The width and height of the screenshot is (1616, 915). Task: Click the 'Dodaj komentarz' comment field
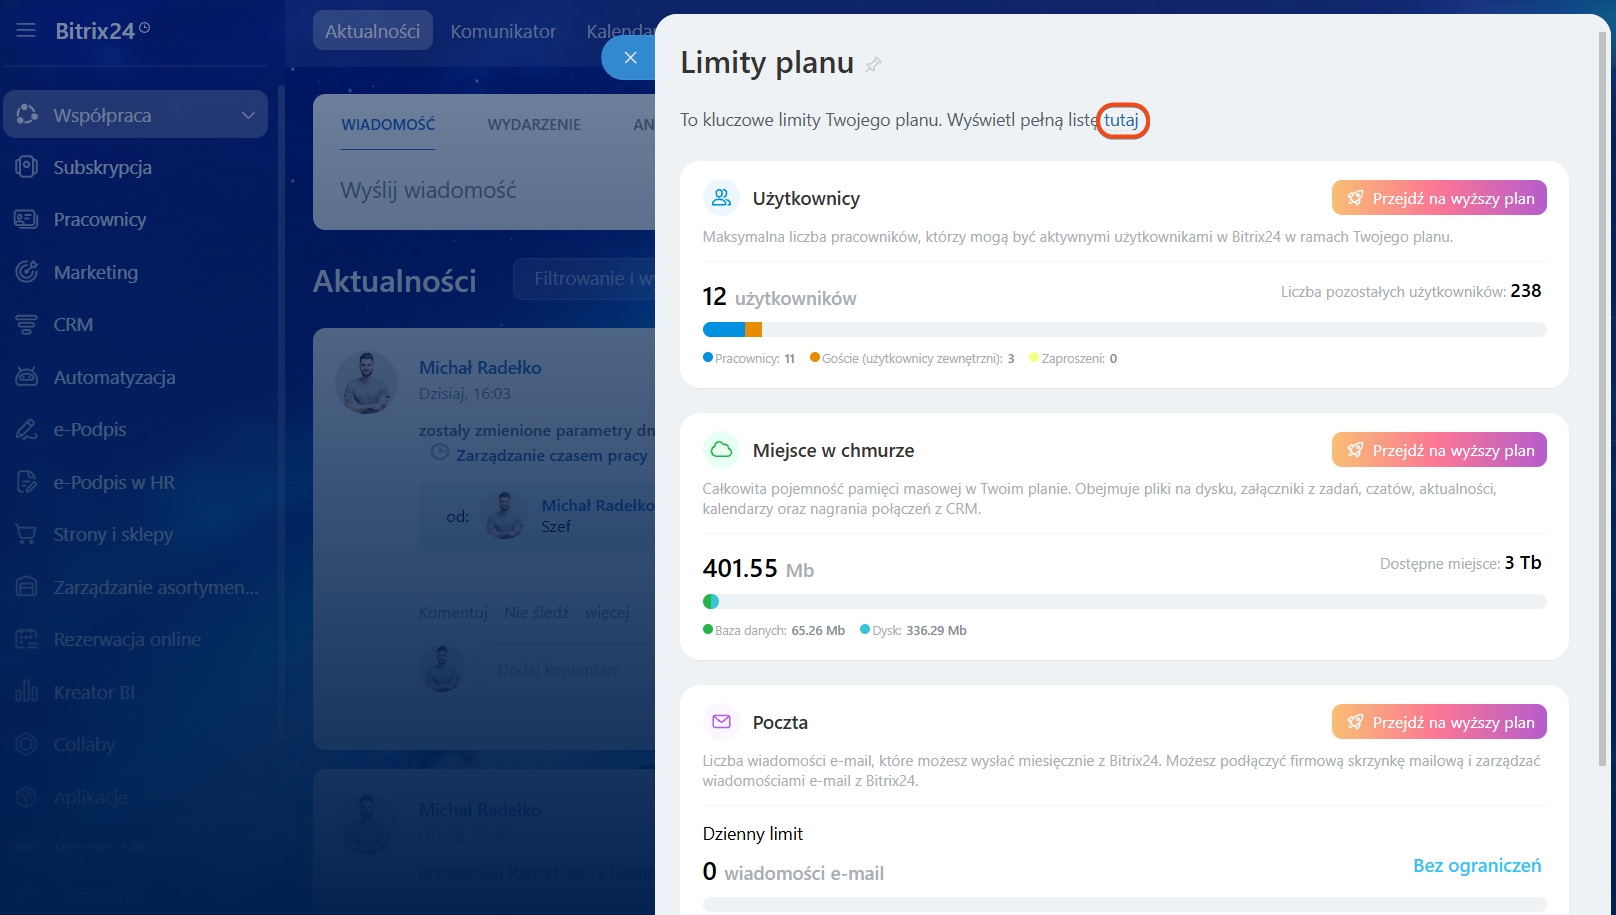(565, 669)
